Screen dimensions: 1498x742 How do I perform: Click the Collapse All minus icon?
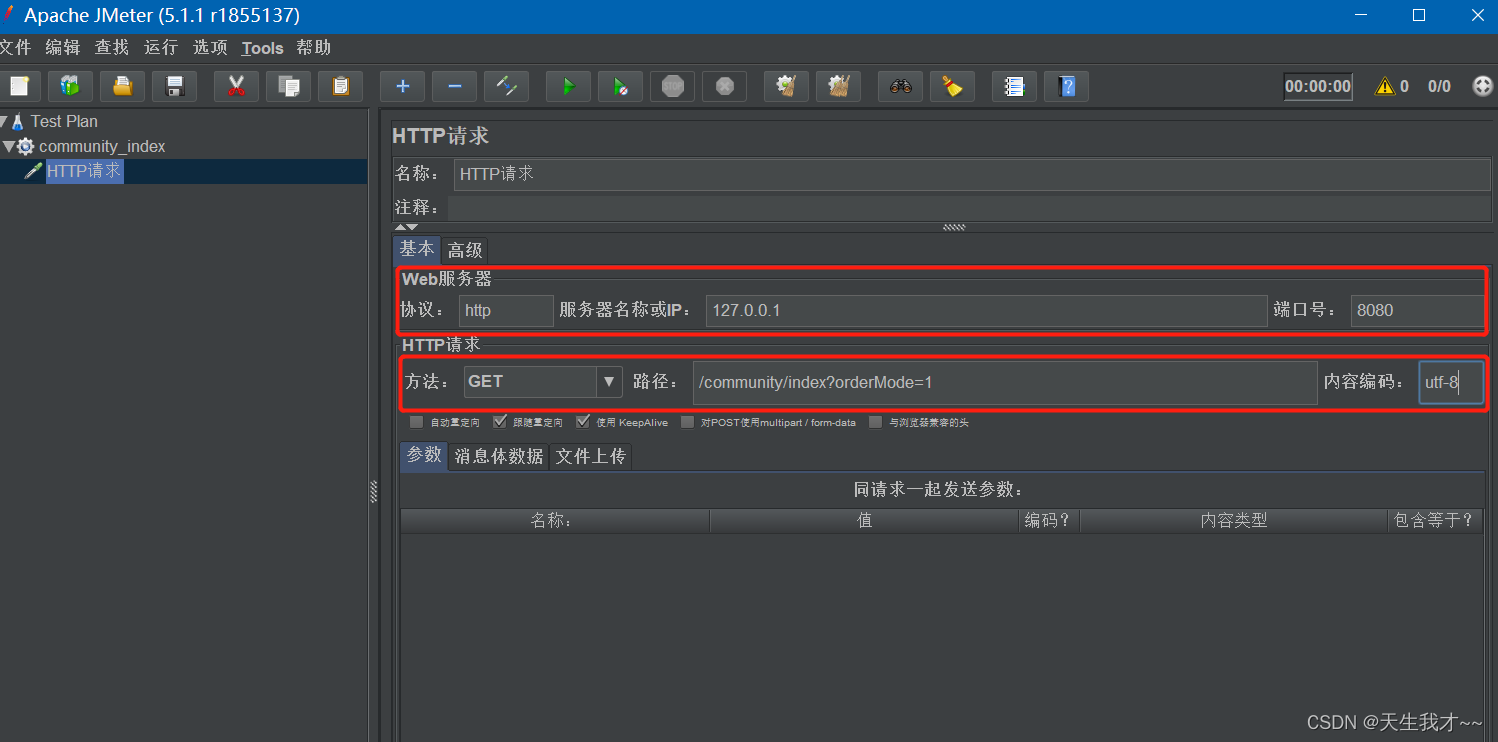point(454,86)
